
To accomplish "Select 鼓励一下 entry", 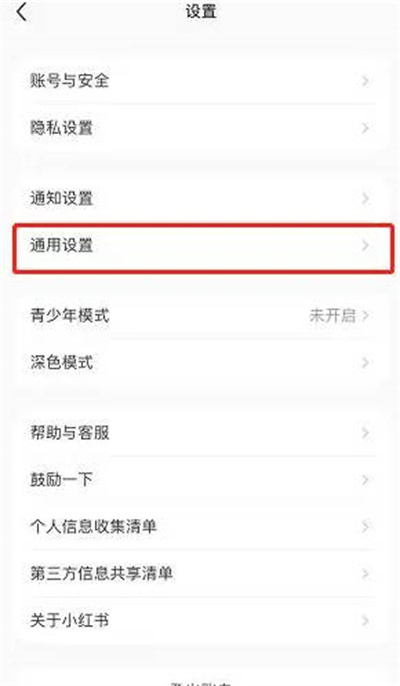I will pos(200,480).
